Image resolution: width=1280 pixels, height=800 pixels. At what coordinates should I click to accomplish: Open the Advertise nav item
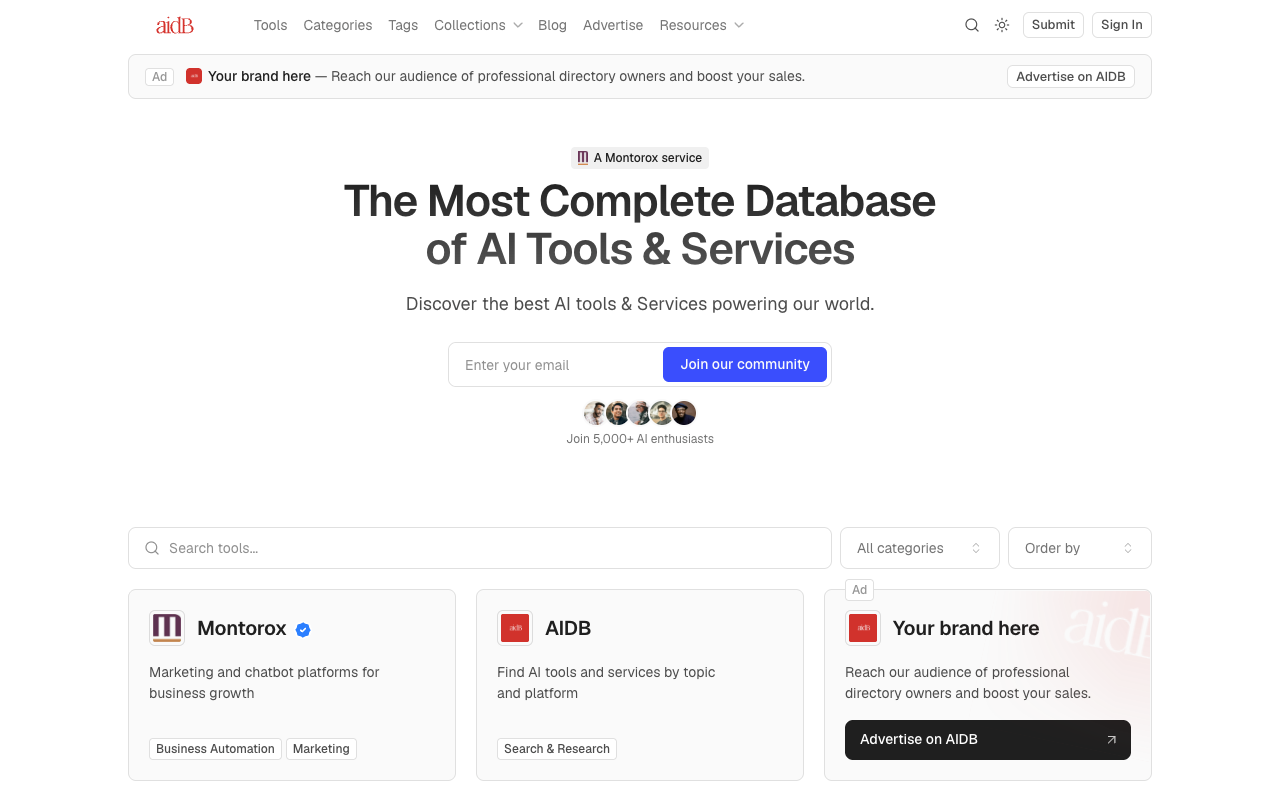(613, 25)
